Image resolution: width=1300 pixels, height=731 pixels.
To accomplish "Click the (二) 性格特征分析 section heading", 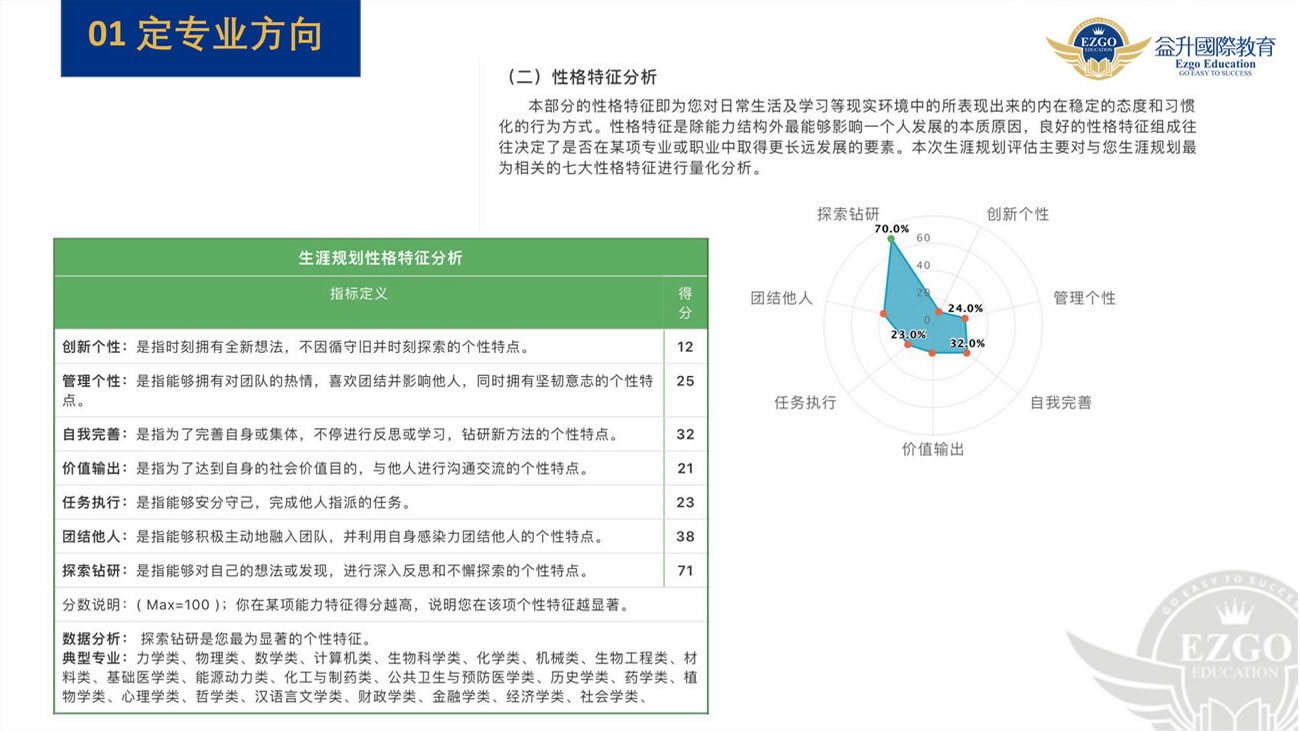I will [581, 77].
